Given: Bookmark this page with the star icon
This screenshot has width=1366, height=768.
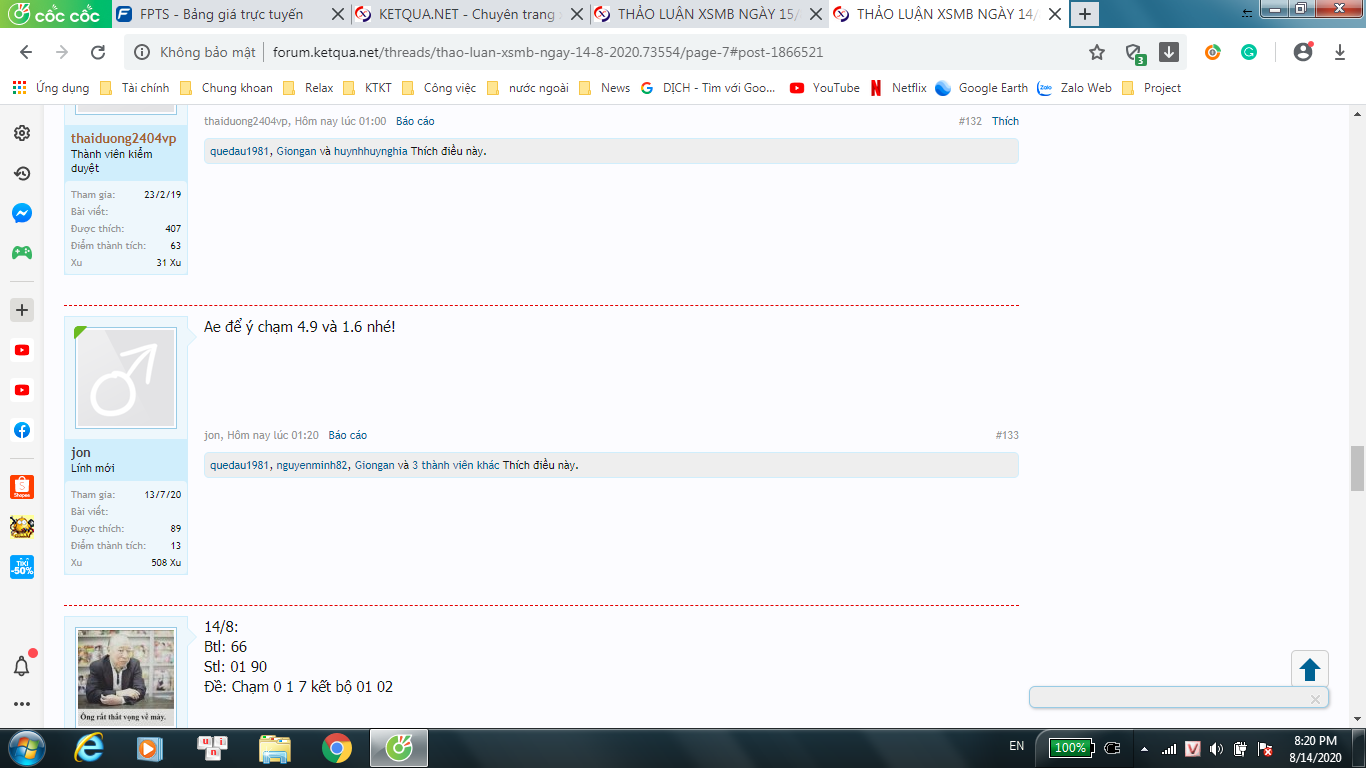Looking at the screenshot, I should [1097, 52].
